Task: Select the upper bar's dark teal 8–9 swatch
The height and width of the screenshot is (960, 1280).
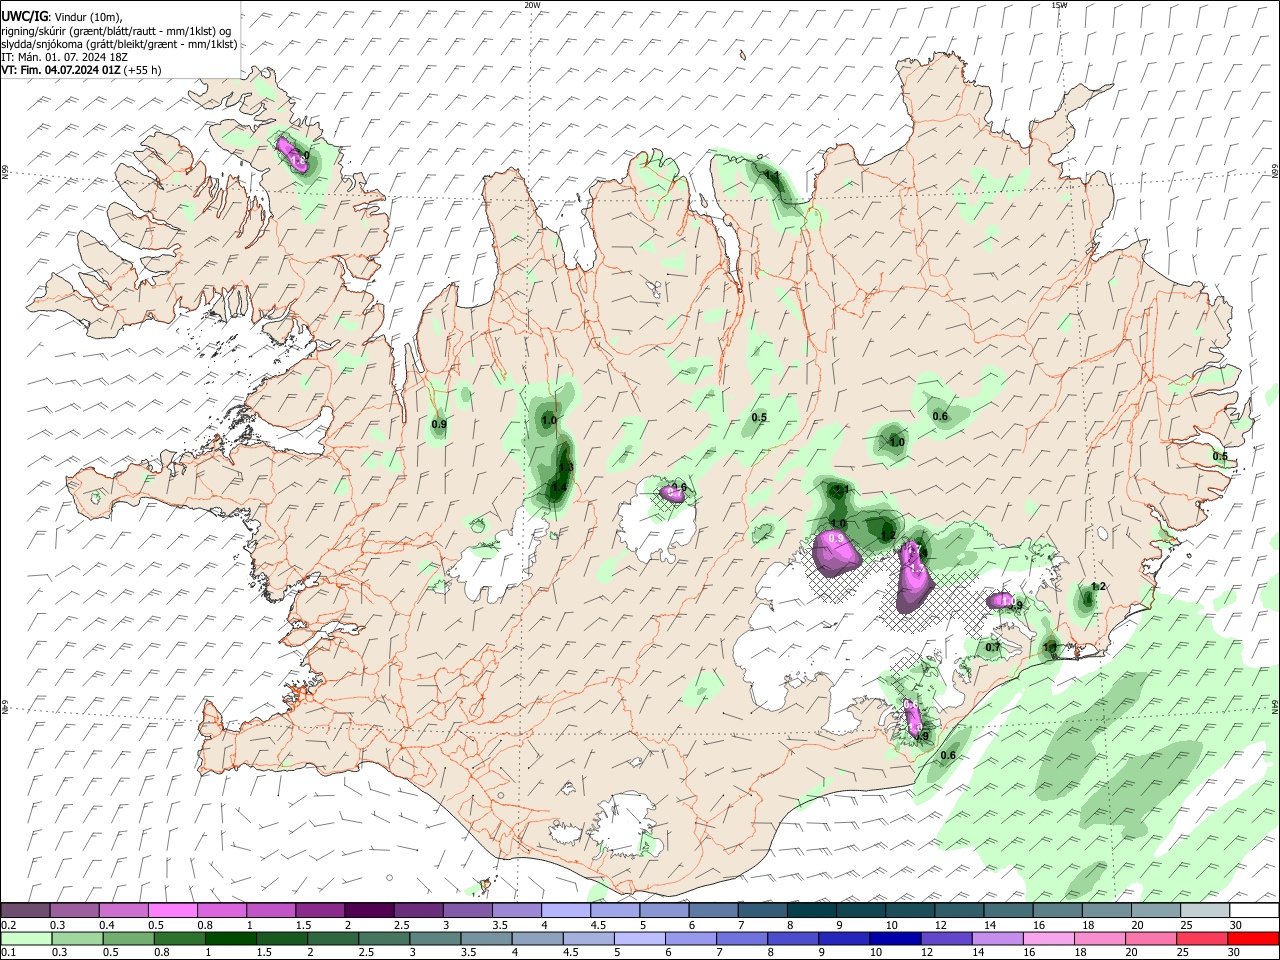Action: tap(812, 910)
